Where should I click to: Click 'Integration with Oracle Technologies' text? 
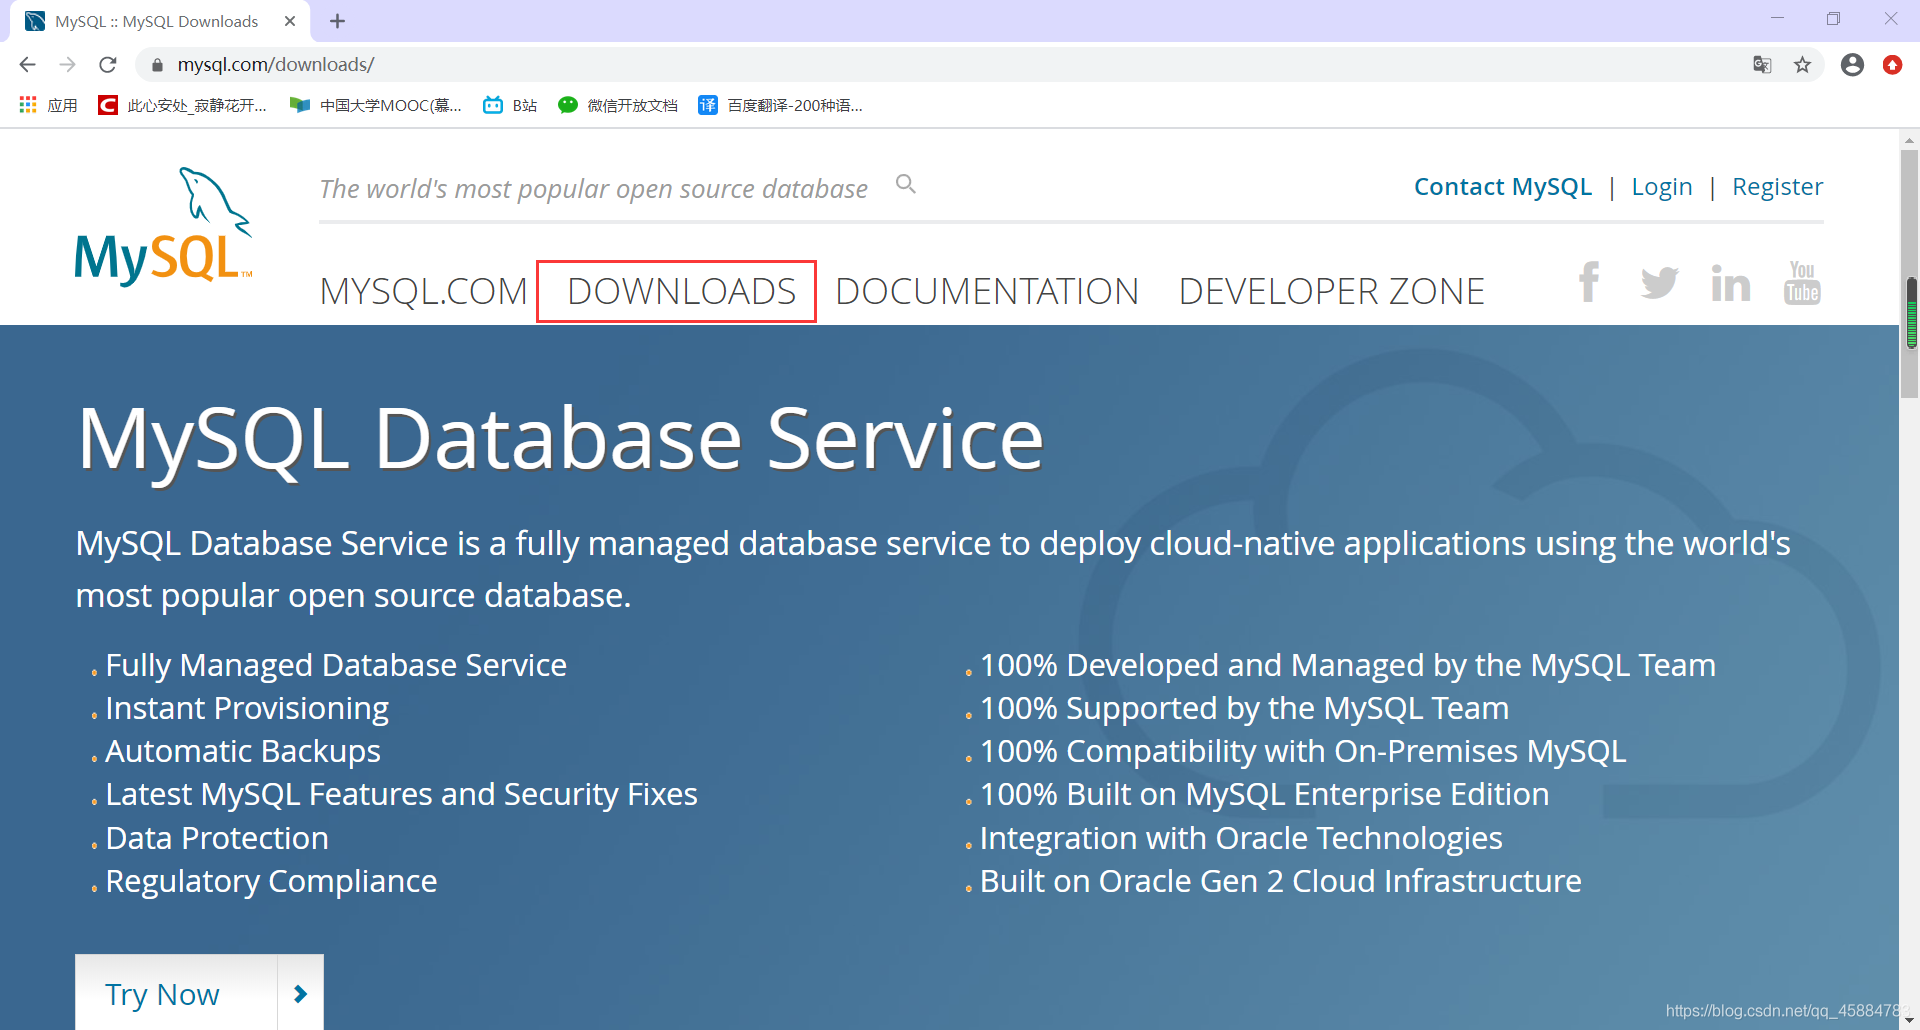[x=1241, y=838]
